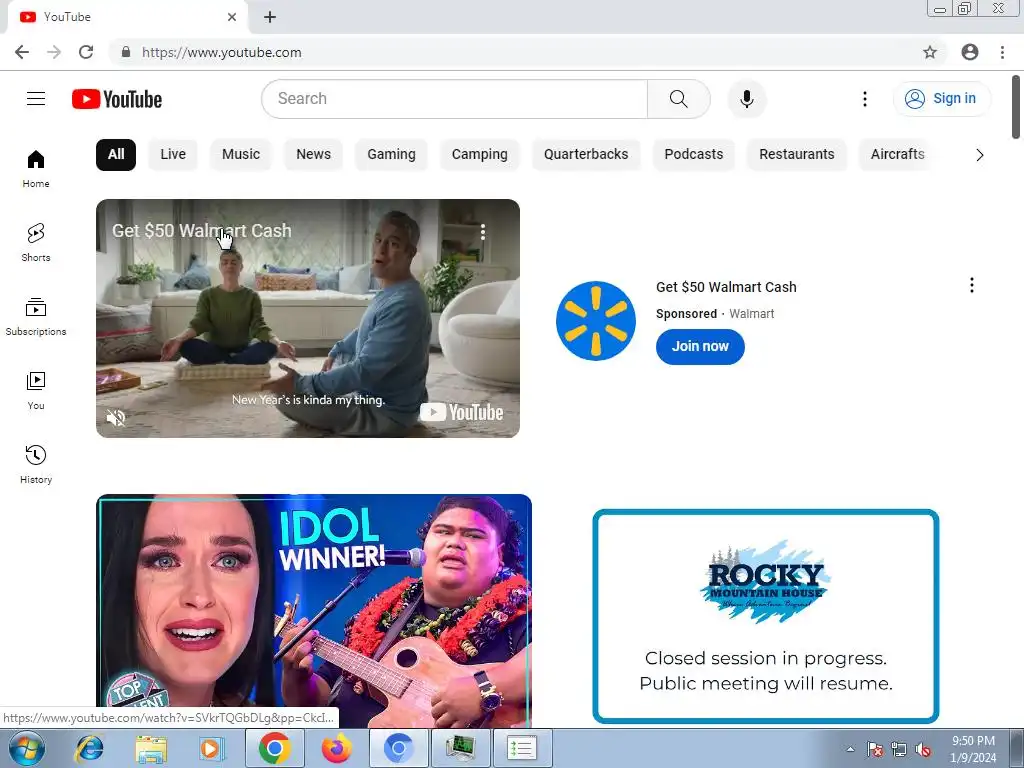Click the magnifier search button
The height and width of the screenshot is (768, 1024).
pos(679,99)
